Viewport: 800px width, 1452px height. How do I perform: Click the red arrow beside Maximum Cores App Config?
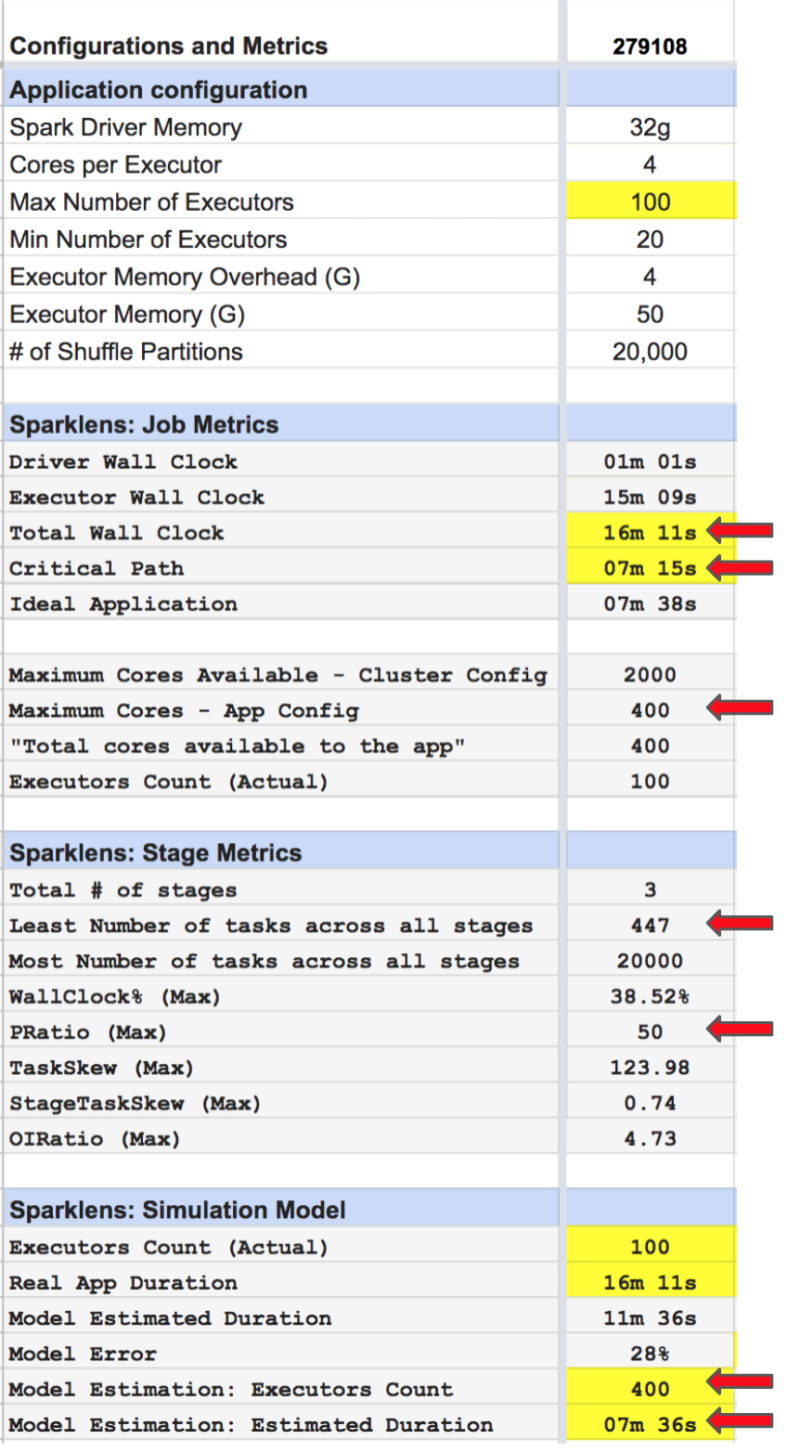740,710
